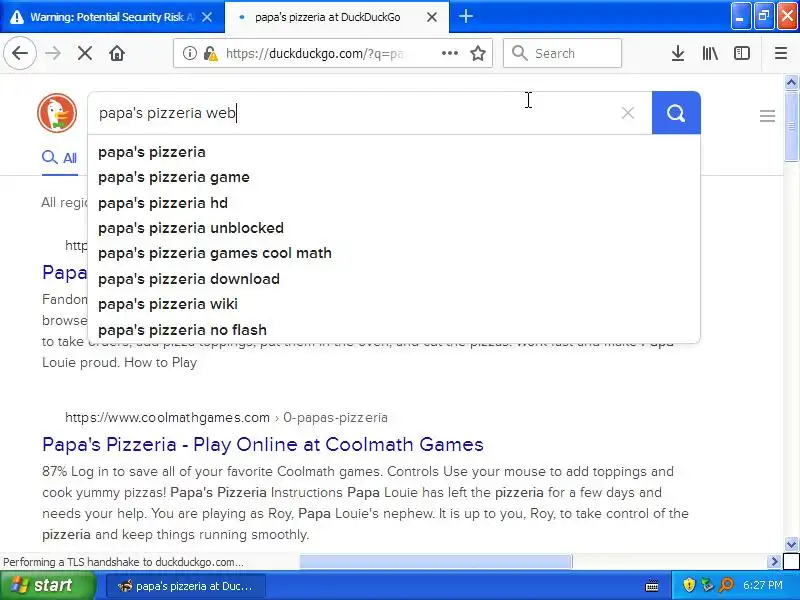Select papa's pizzeria taskbar window button

[x=186, y=586]
